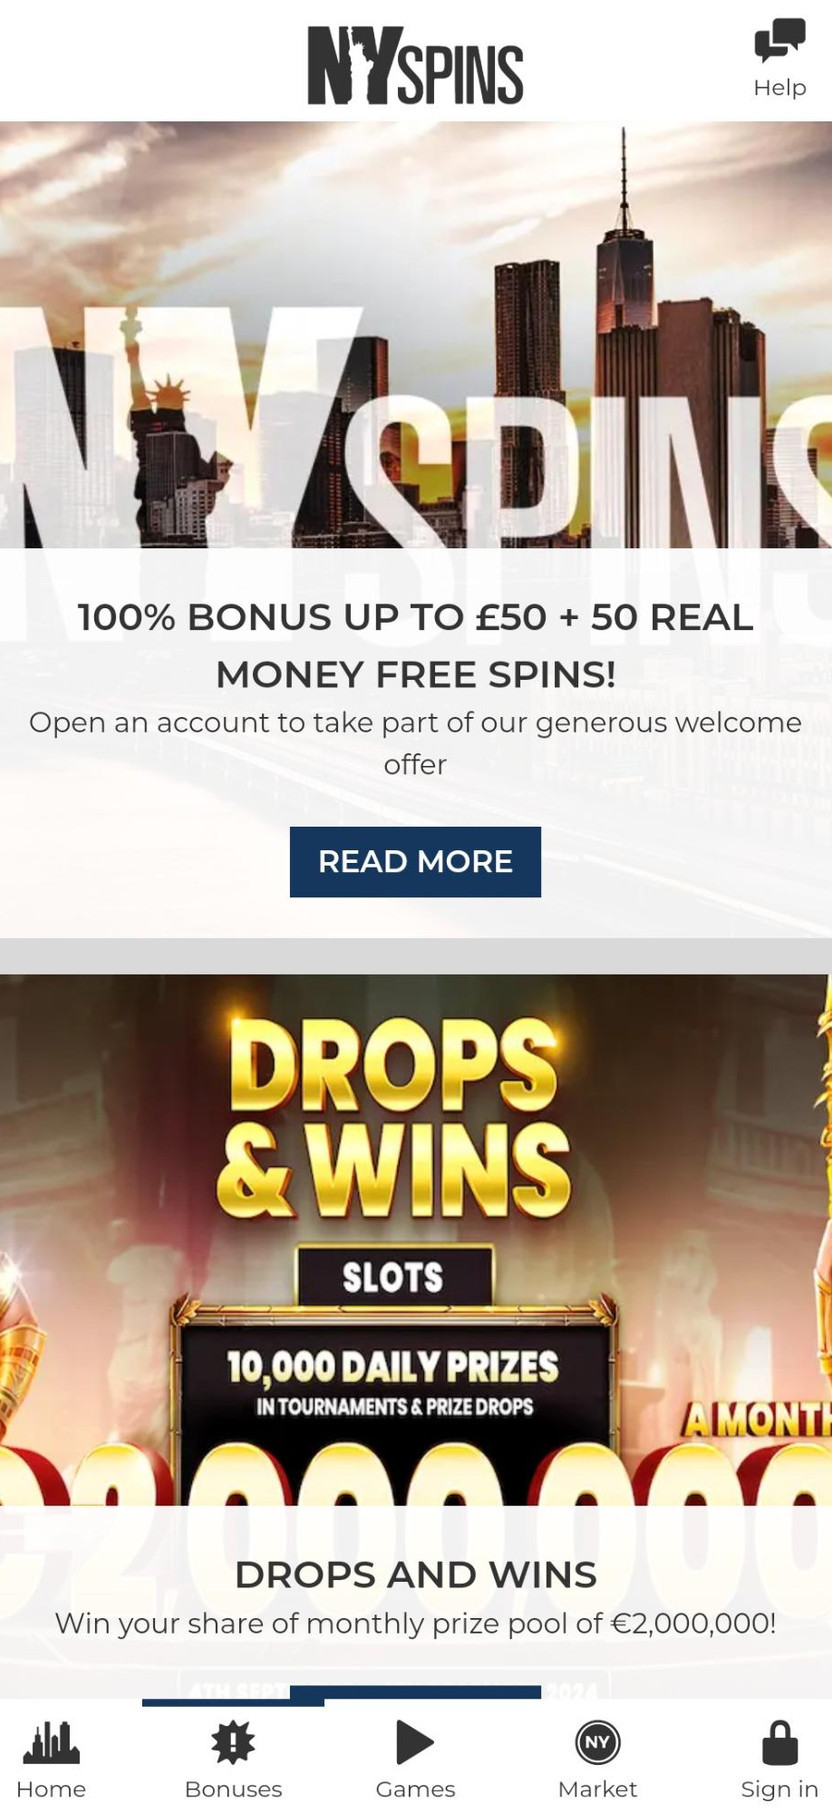
Task: Click the READ MORE button
Action: pos(415,861)
